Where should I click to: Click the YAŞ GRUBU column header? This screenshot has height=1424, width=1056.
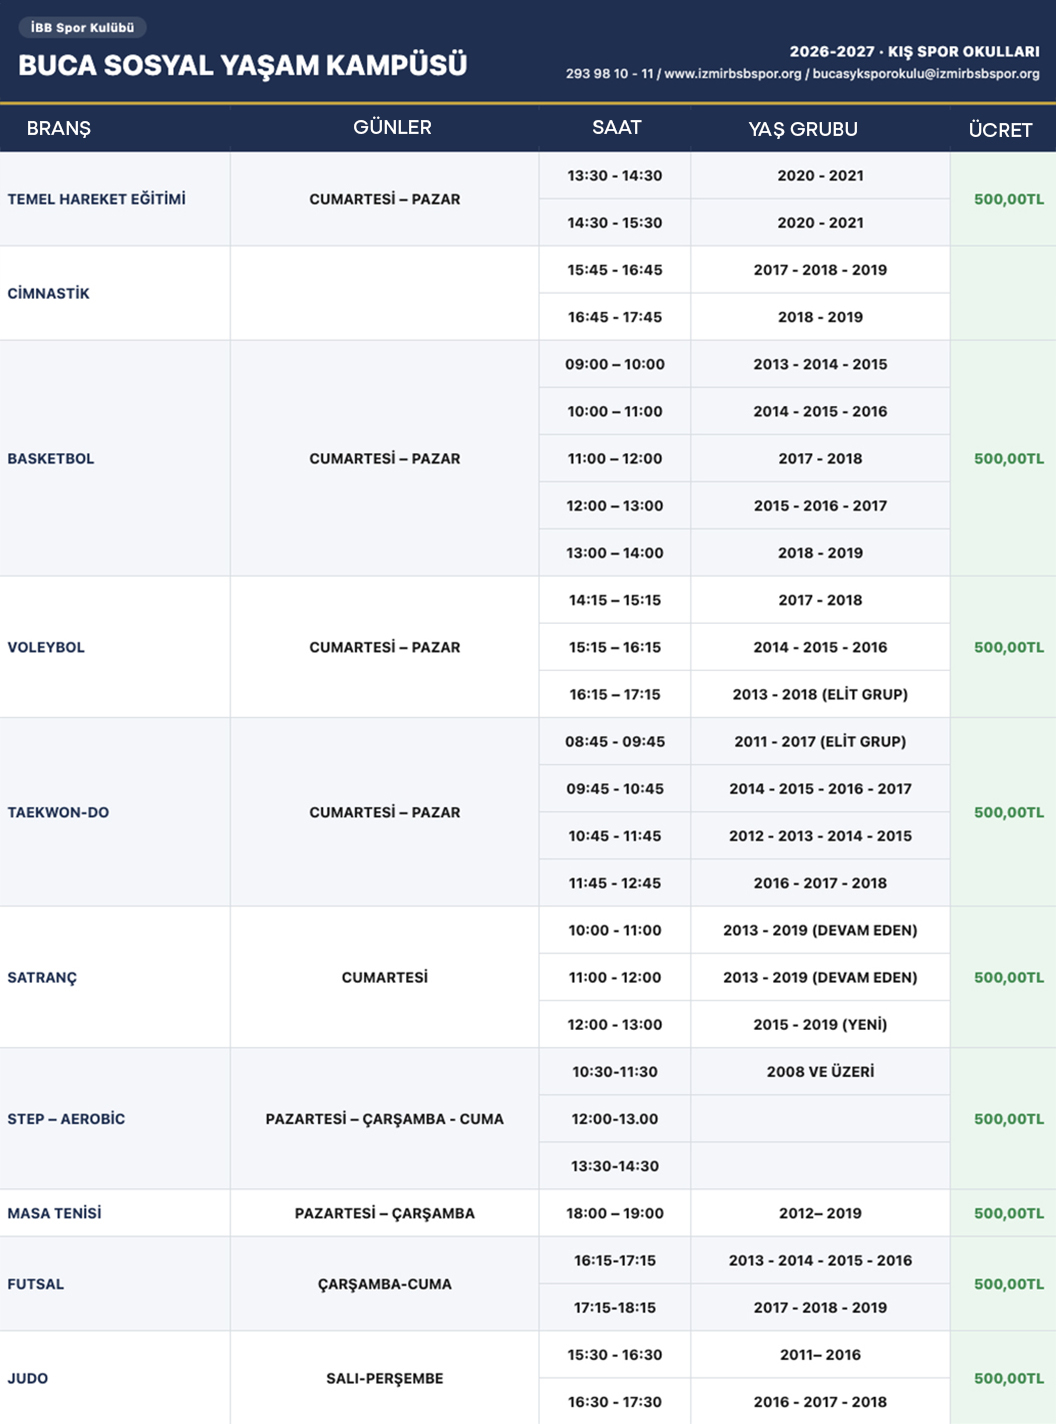803,129
